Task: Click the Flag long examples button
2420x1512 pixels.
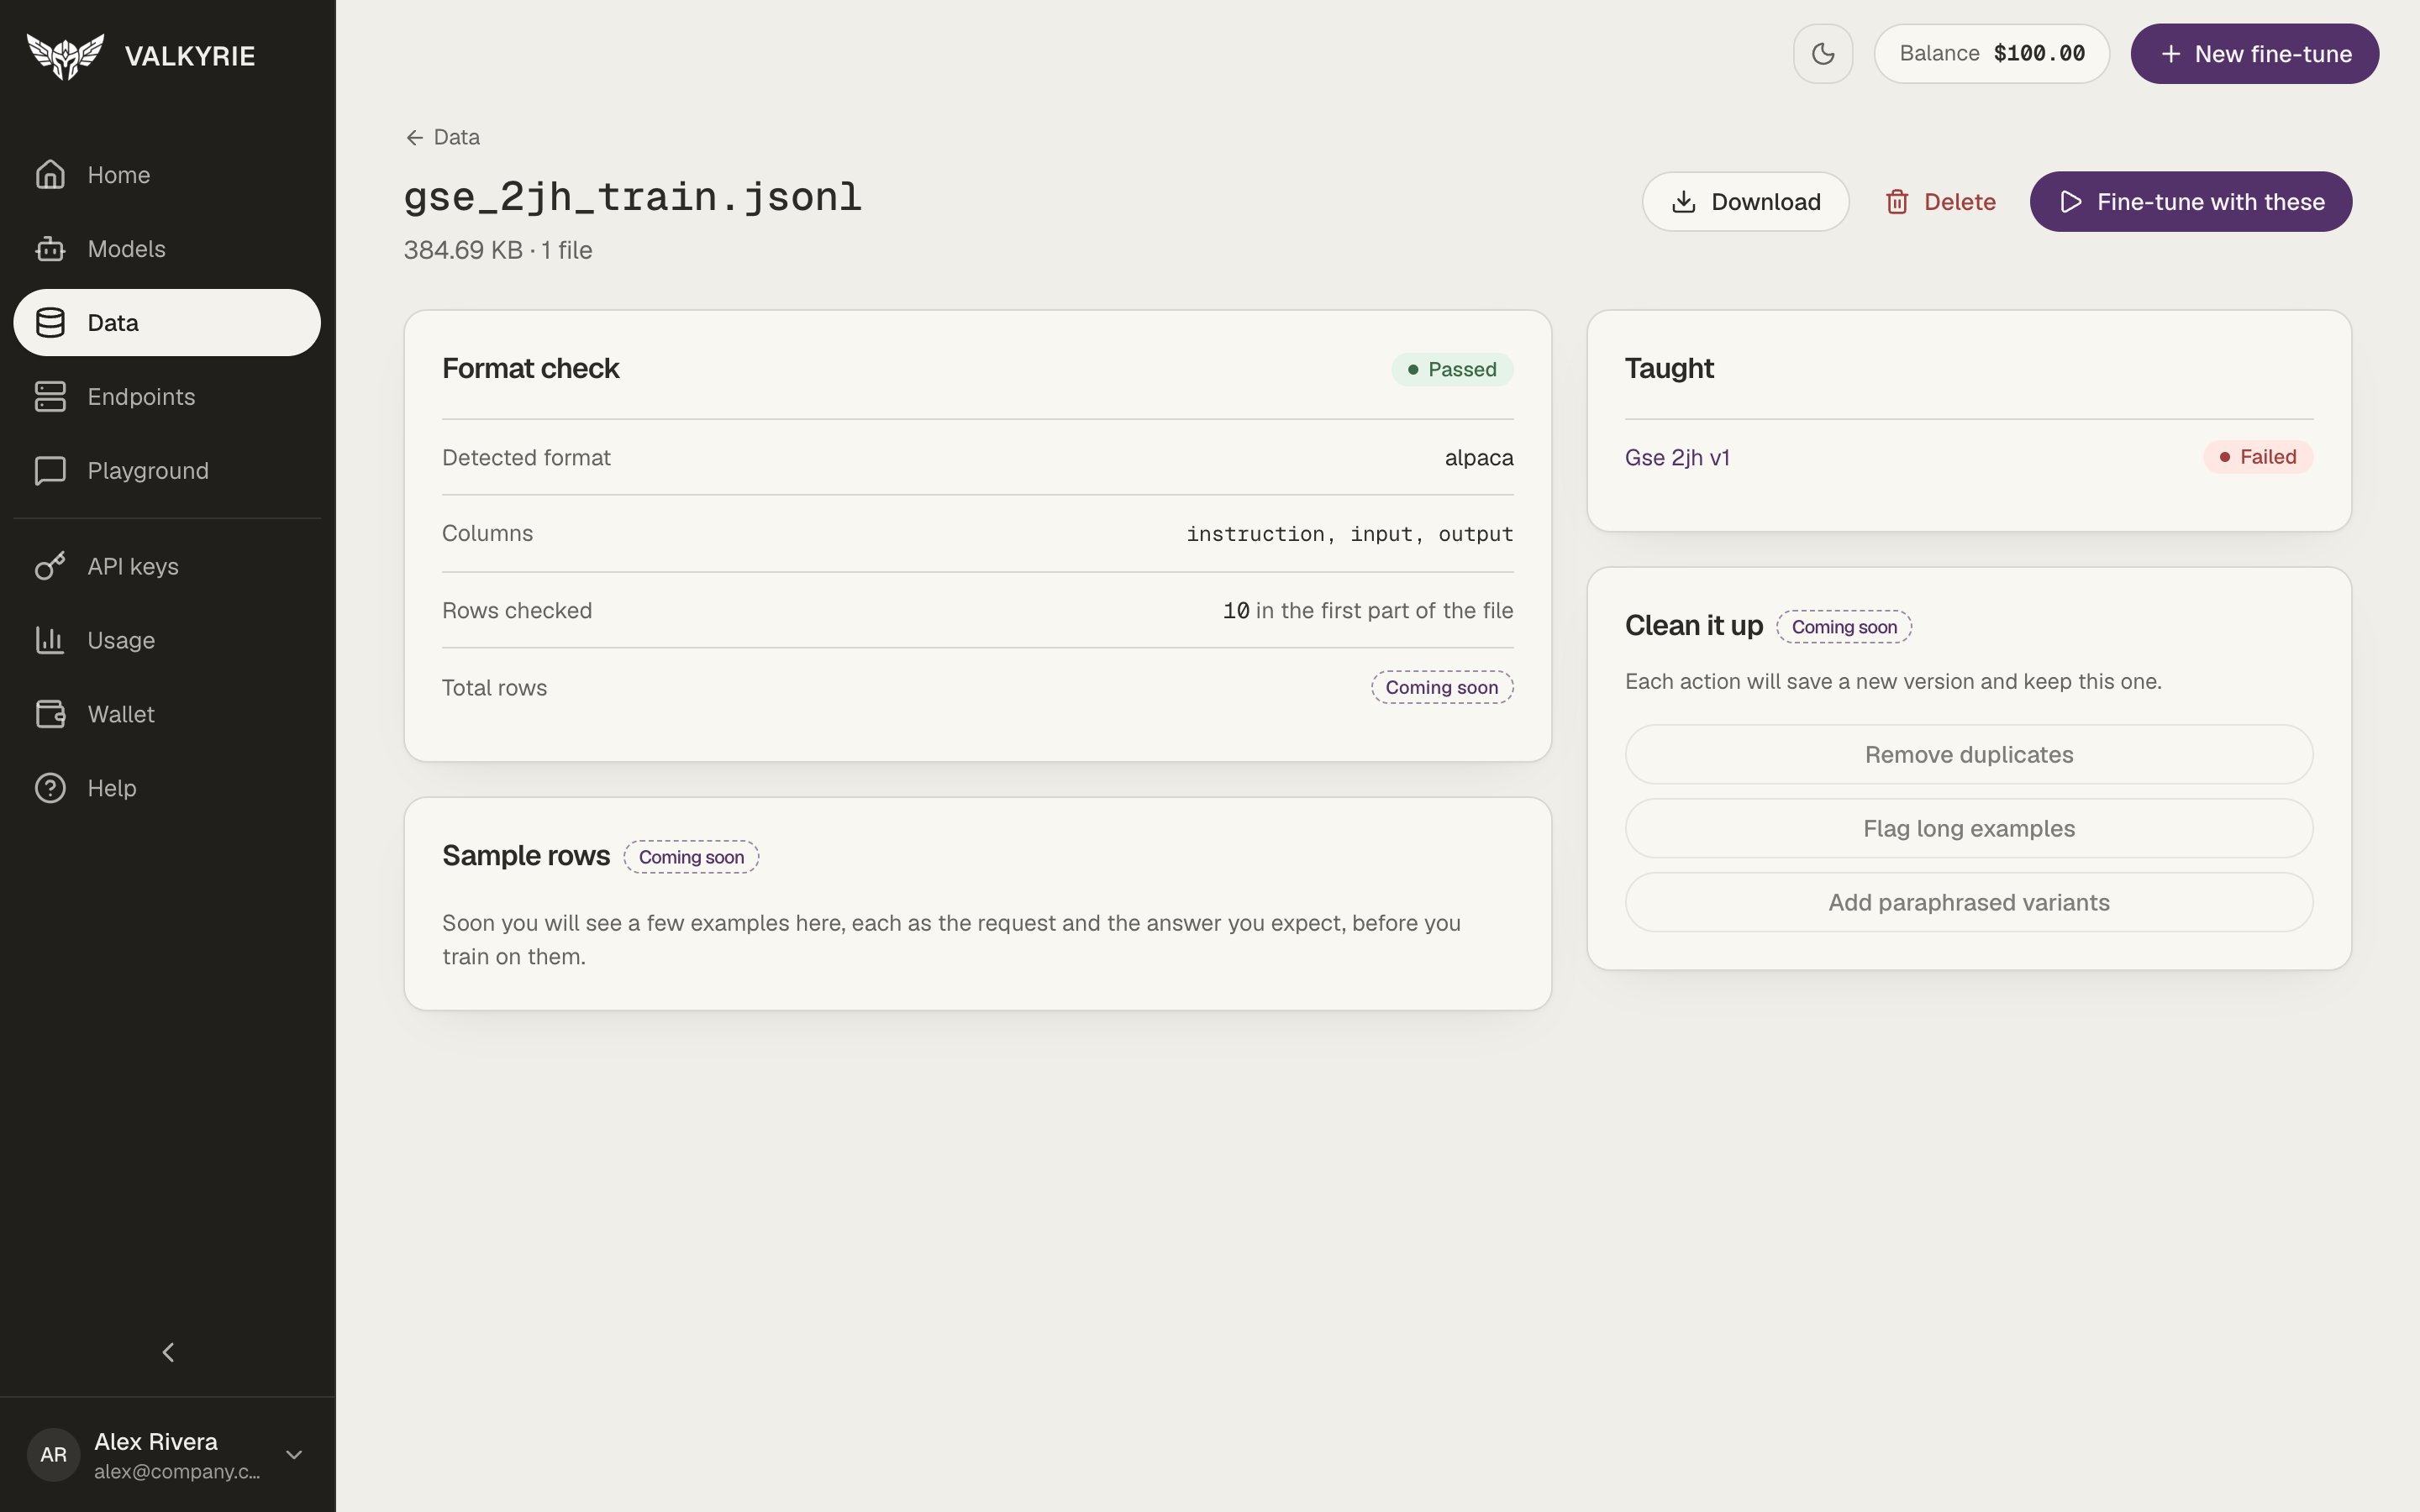Action: [1968, 828]
